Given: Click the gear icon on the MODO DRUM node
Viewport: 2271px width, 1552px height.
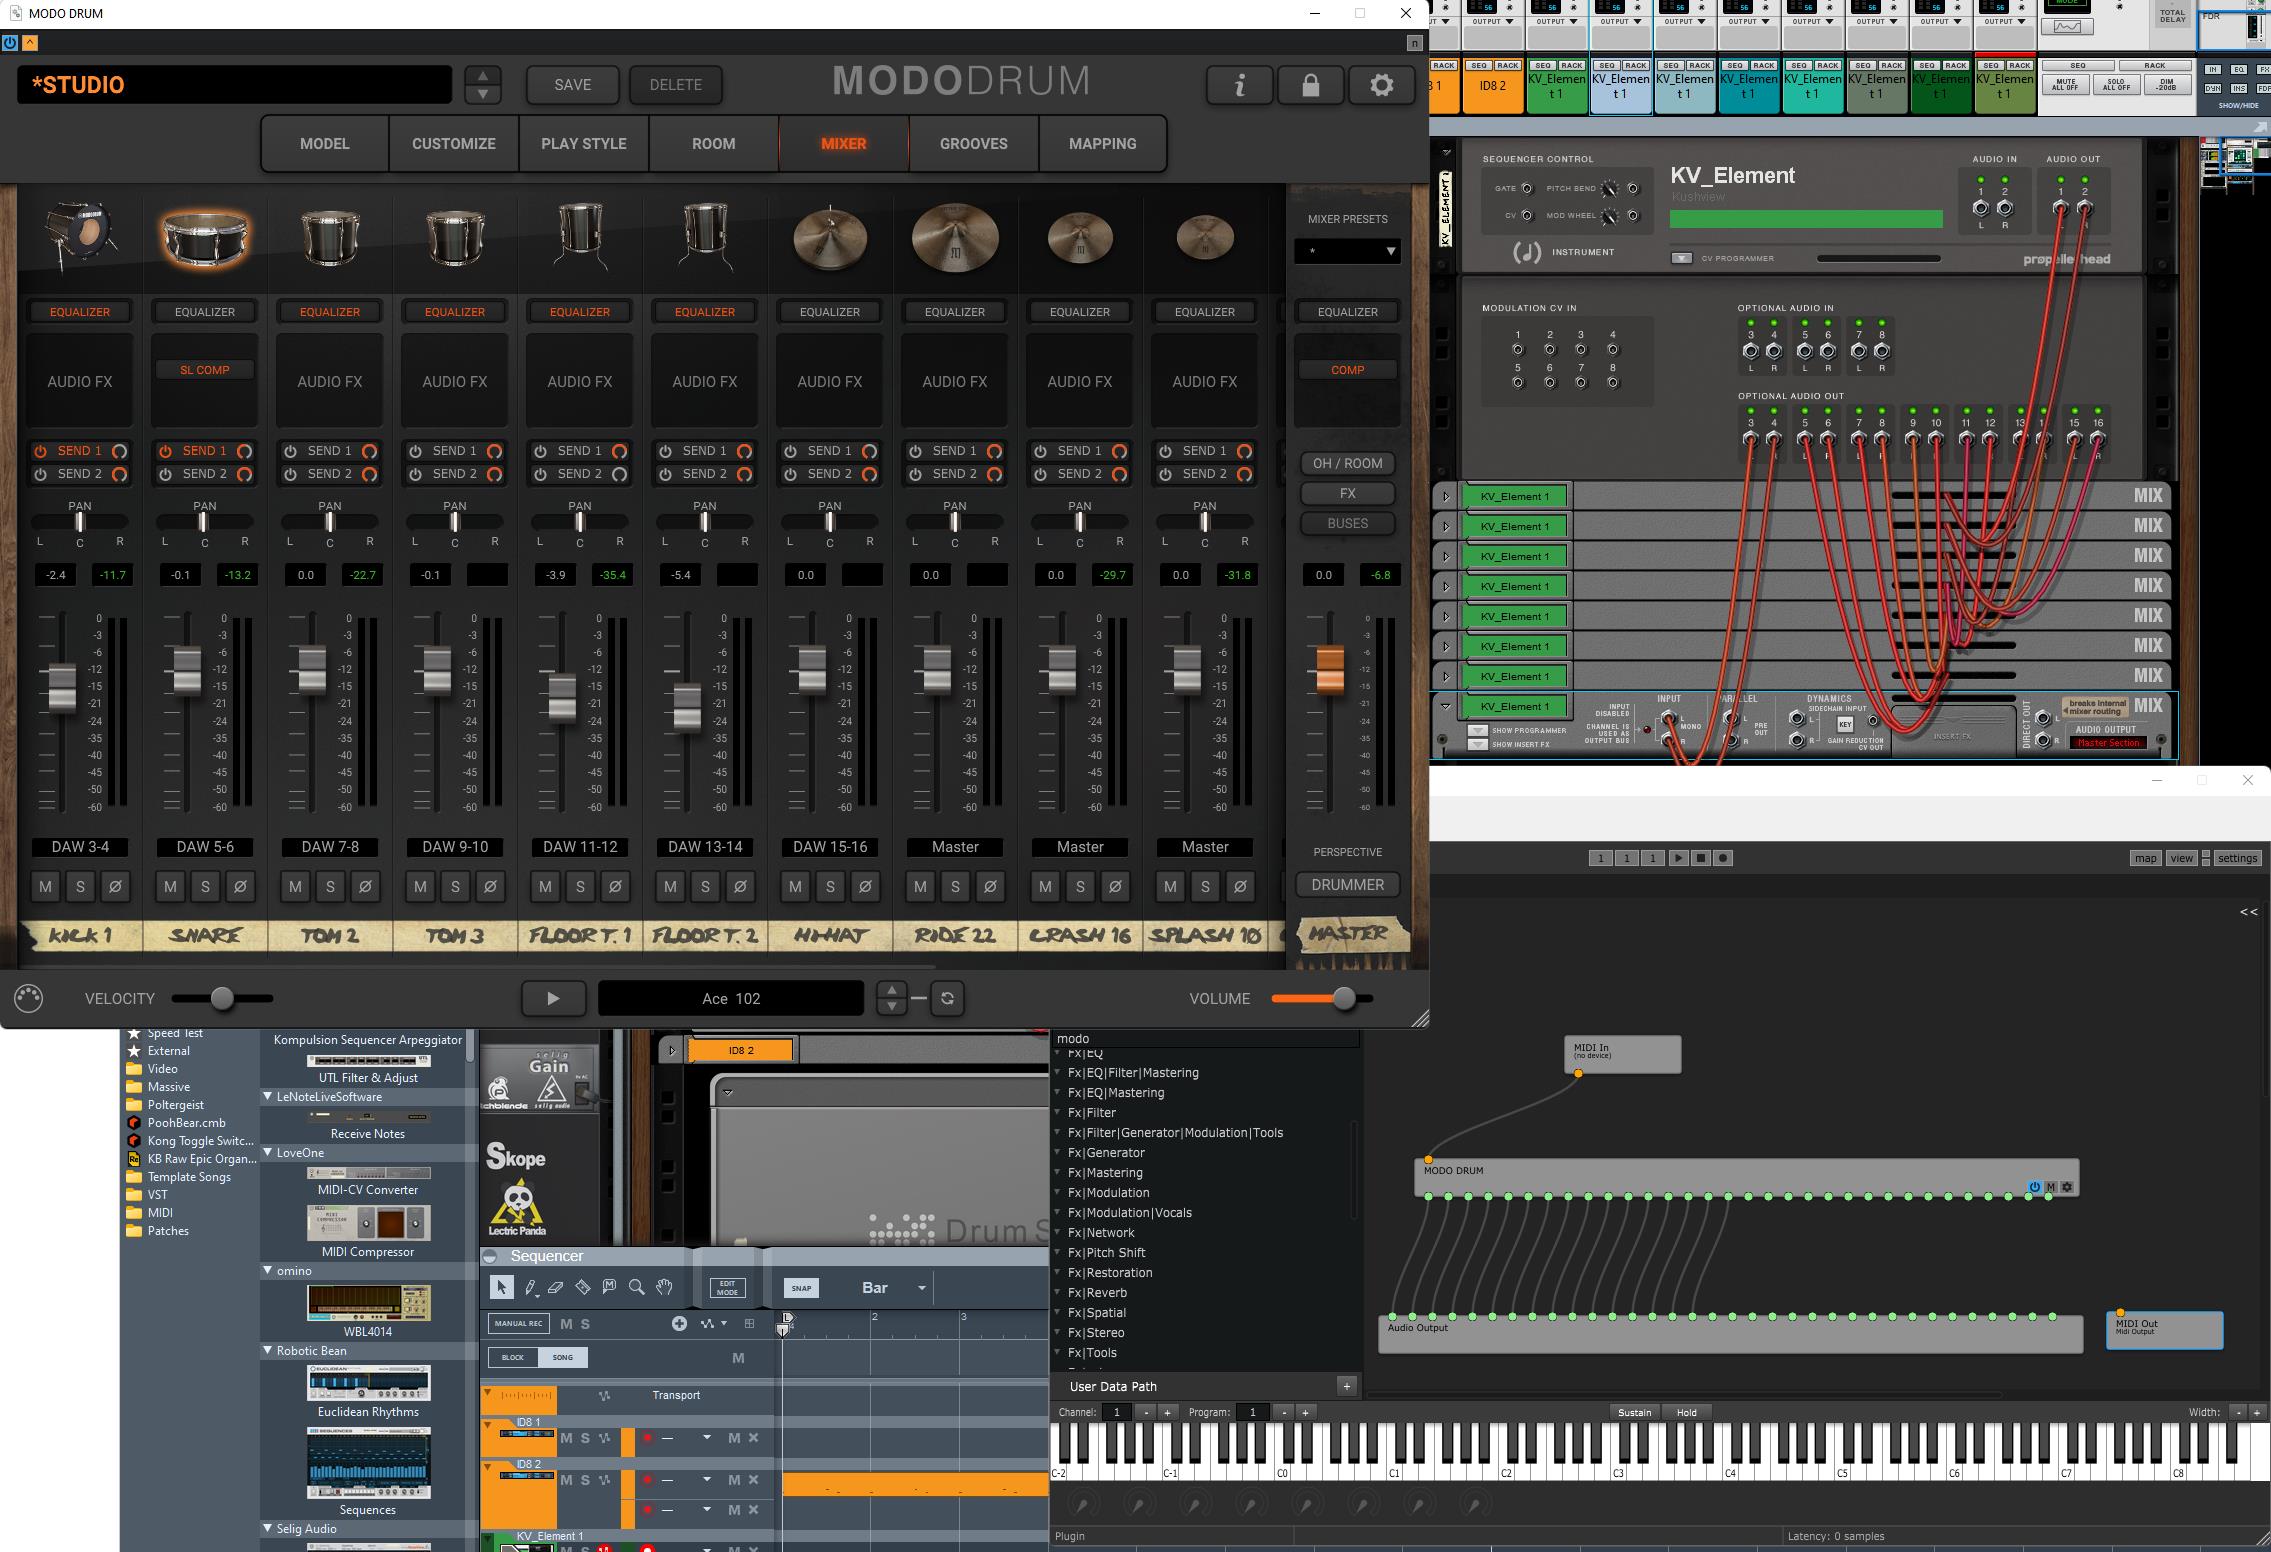Looking at the screenshot, I should point(2067,1187).
